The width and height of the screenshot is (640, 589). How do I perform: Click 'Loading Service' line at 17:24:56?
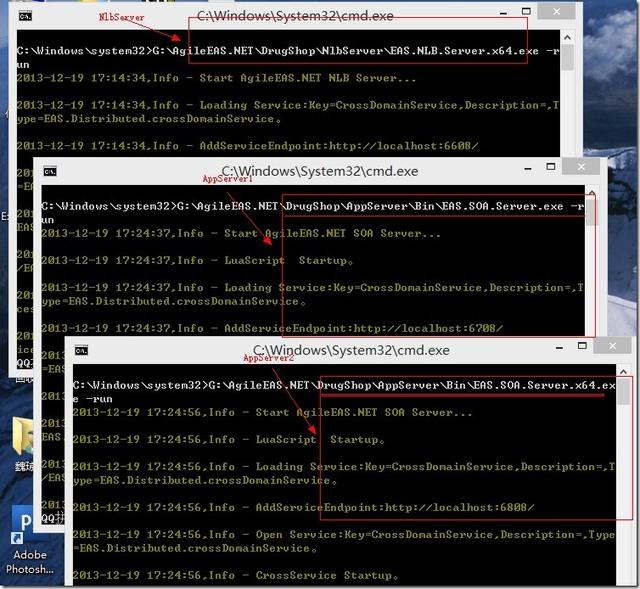[344, 473]
